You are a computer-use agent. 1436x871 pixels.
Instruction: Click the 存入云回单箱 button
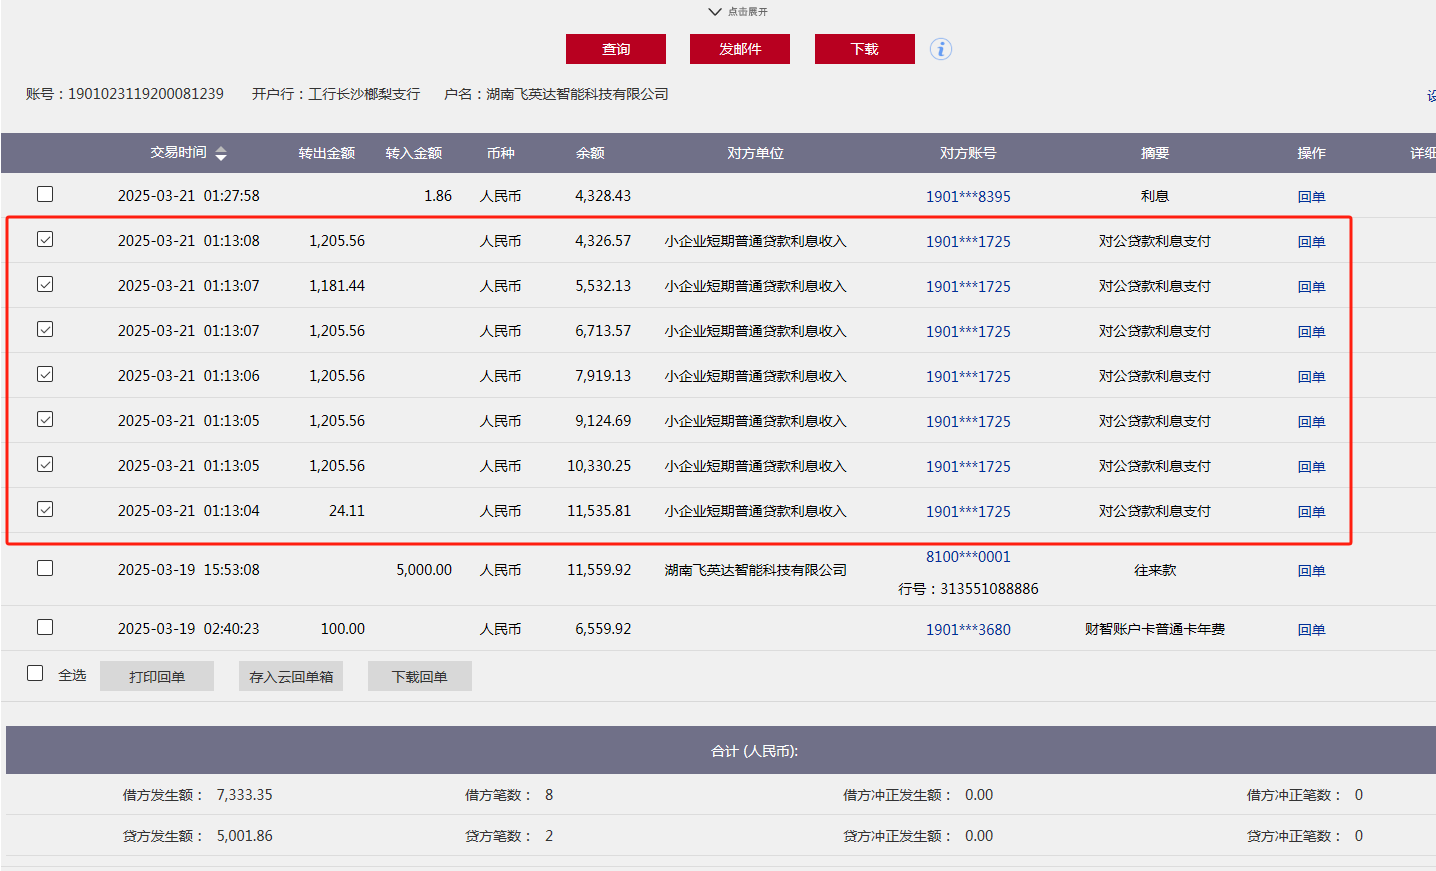(x=291, y=677)
